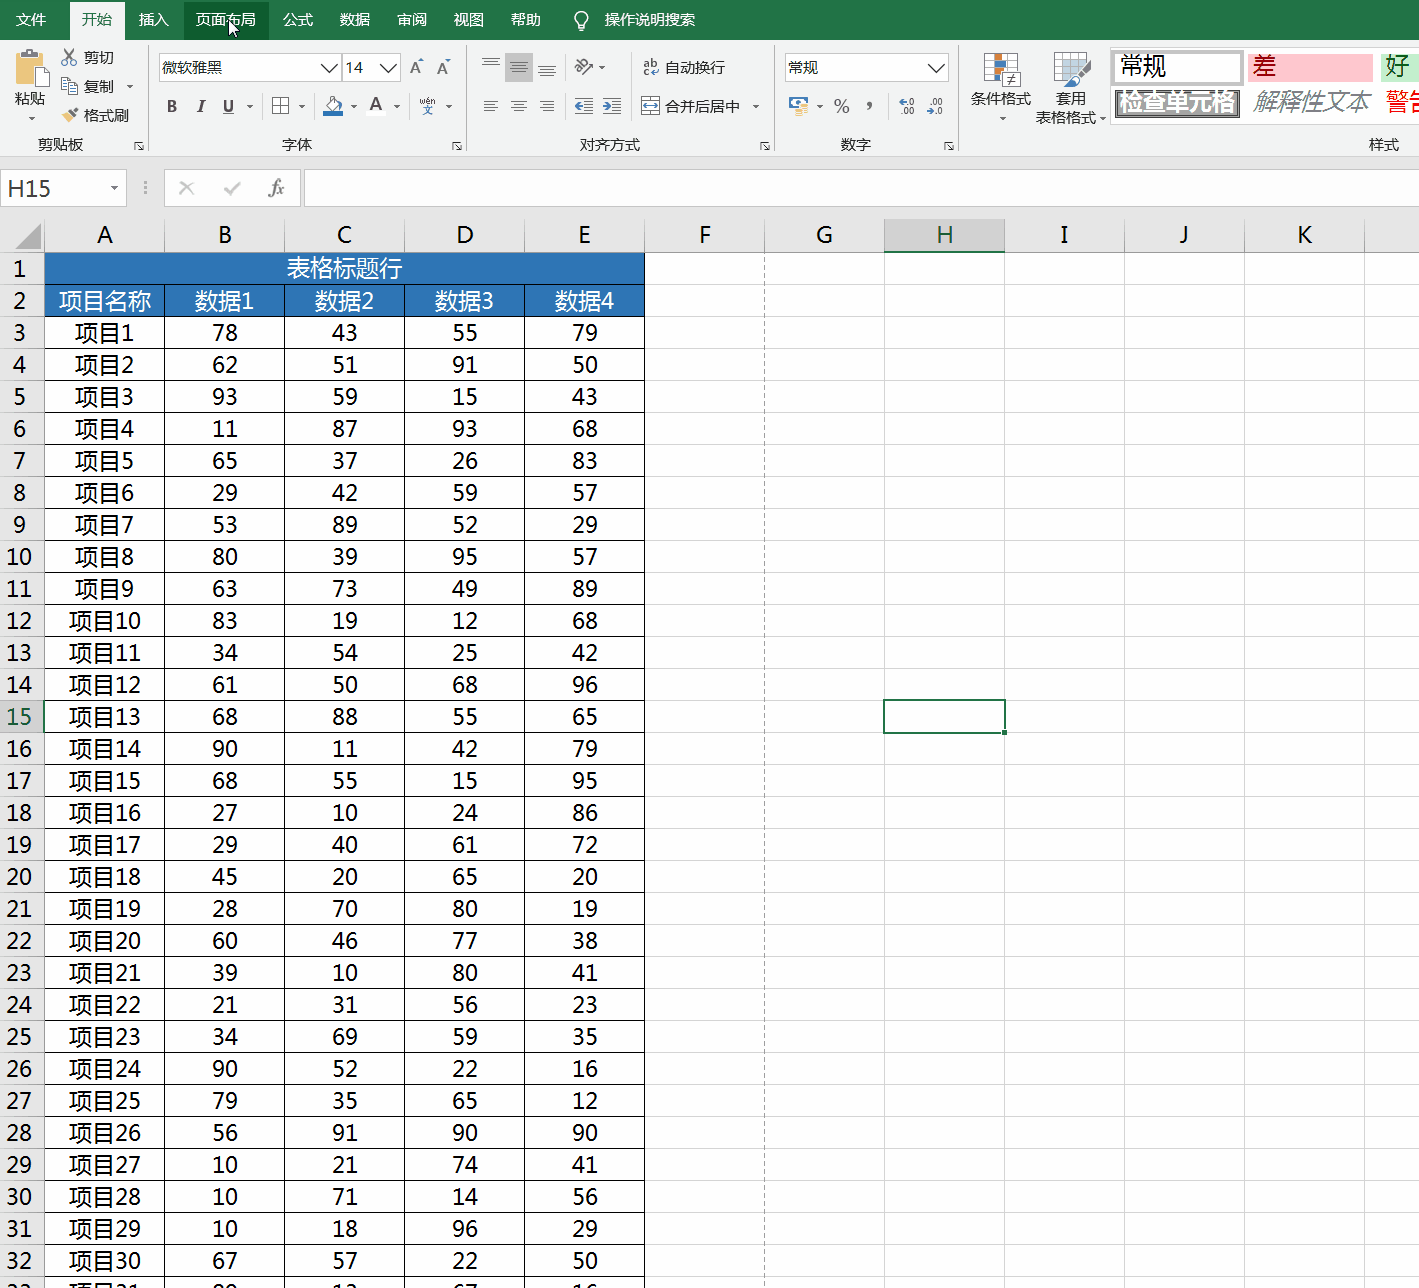Expand the Name Box dropdown arrow
The height and width of the screenshot is (1288, 1419).
[x=114, y=188]
